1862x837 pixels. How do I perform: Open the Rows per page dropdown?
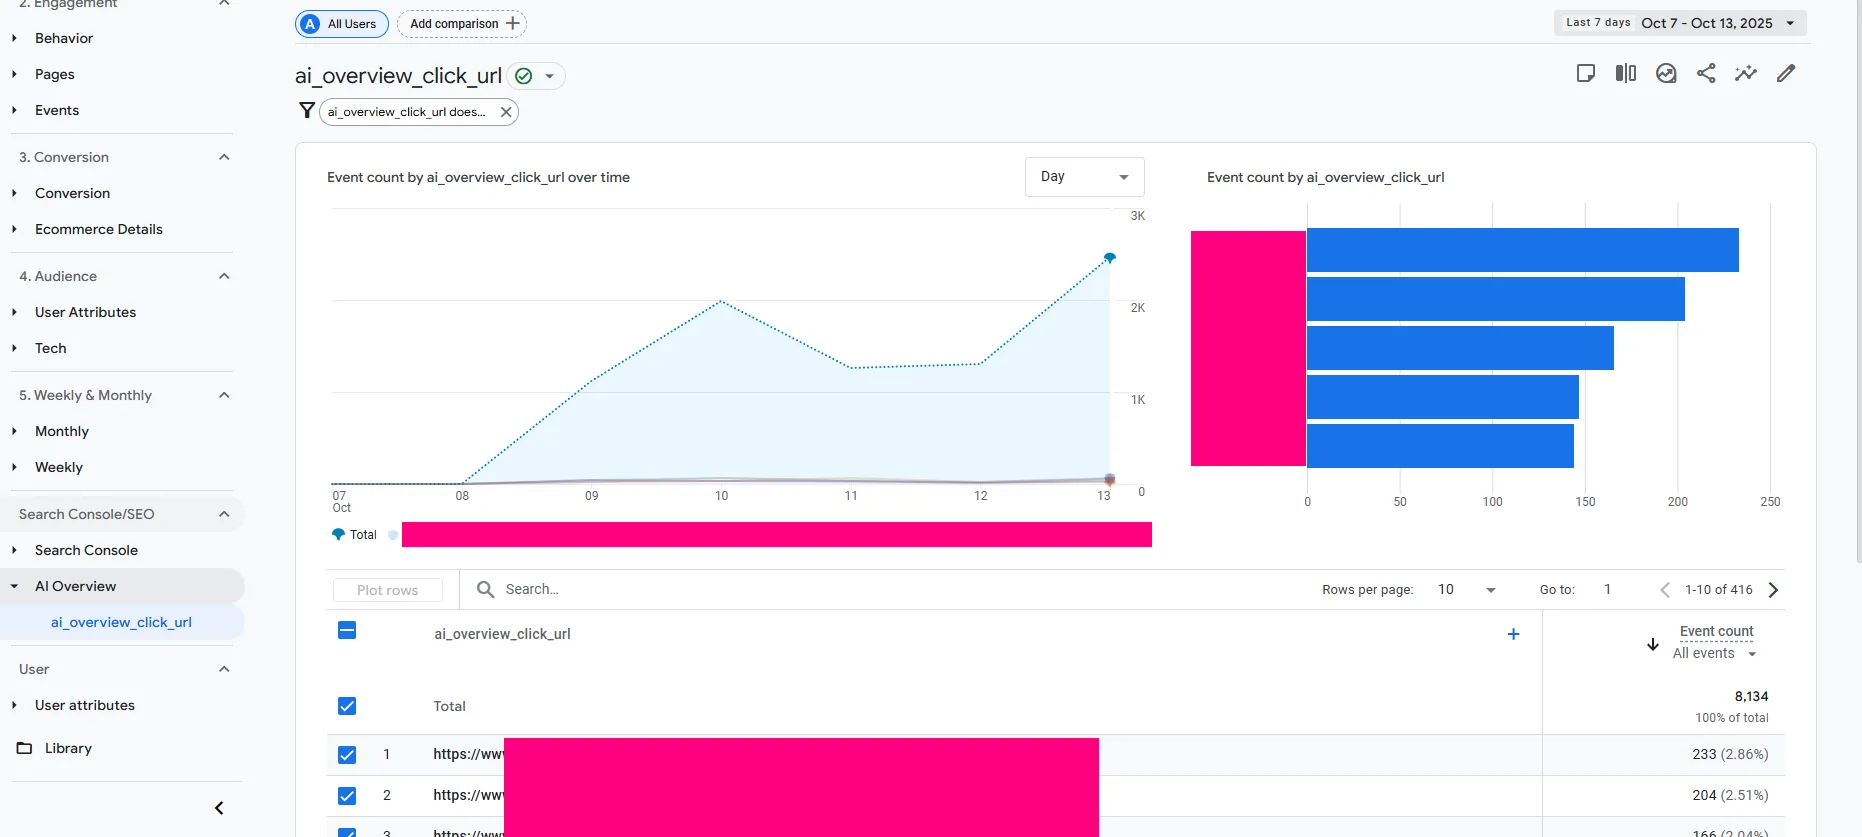1466,590
